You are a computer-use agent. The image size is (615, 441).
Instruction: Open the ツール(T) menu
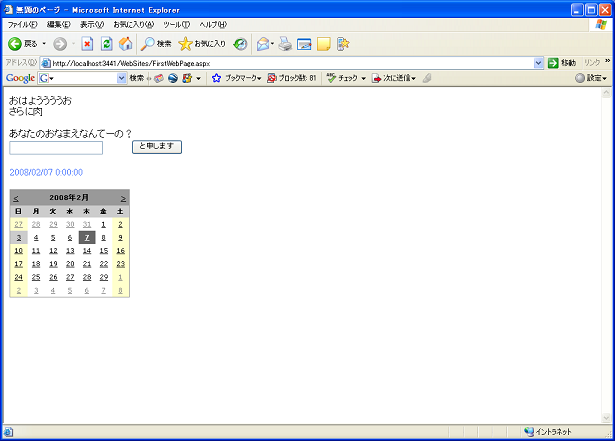coord(178,24)
